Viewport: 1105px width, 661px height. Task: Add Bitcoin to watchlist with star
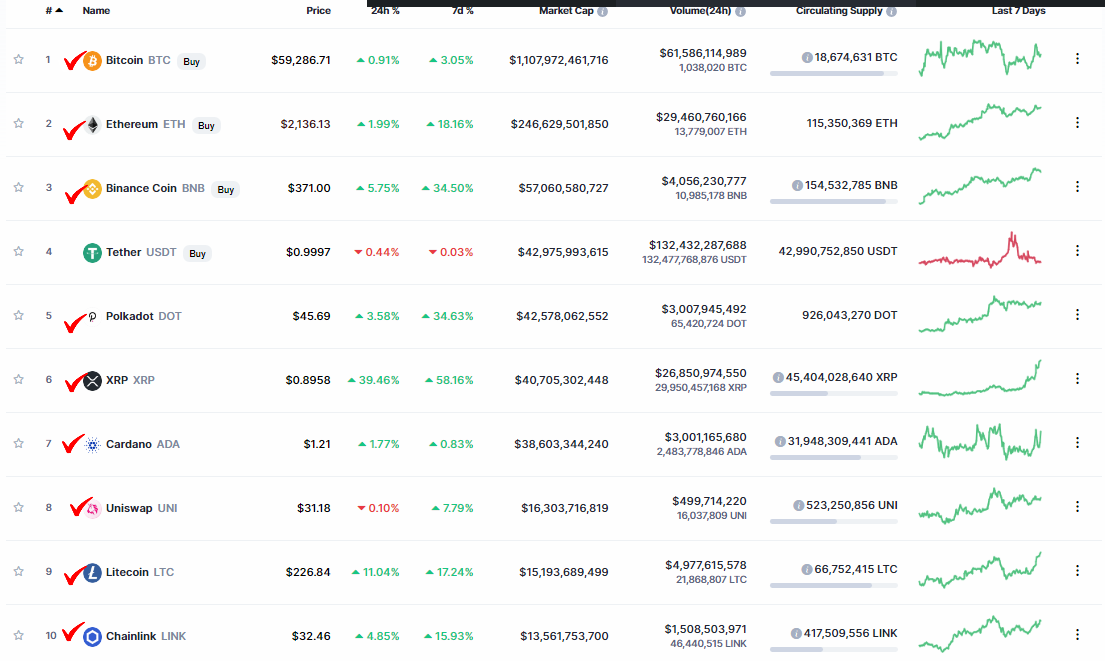click(x=19, y=60)
